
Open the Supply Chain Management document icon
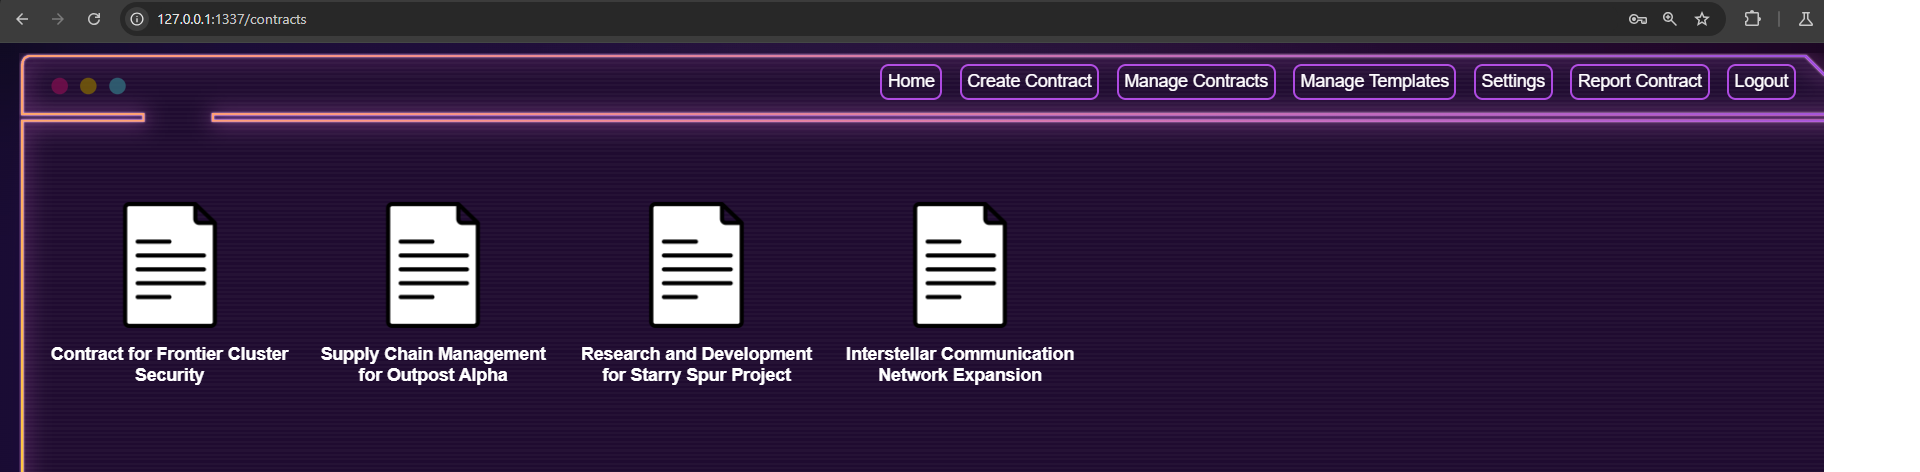[433, 265]
